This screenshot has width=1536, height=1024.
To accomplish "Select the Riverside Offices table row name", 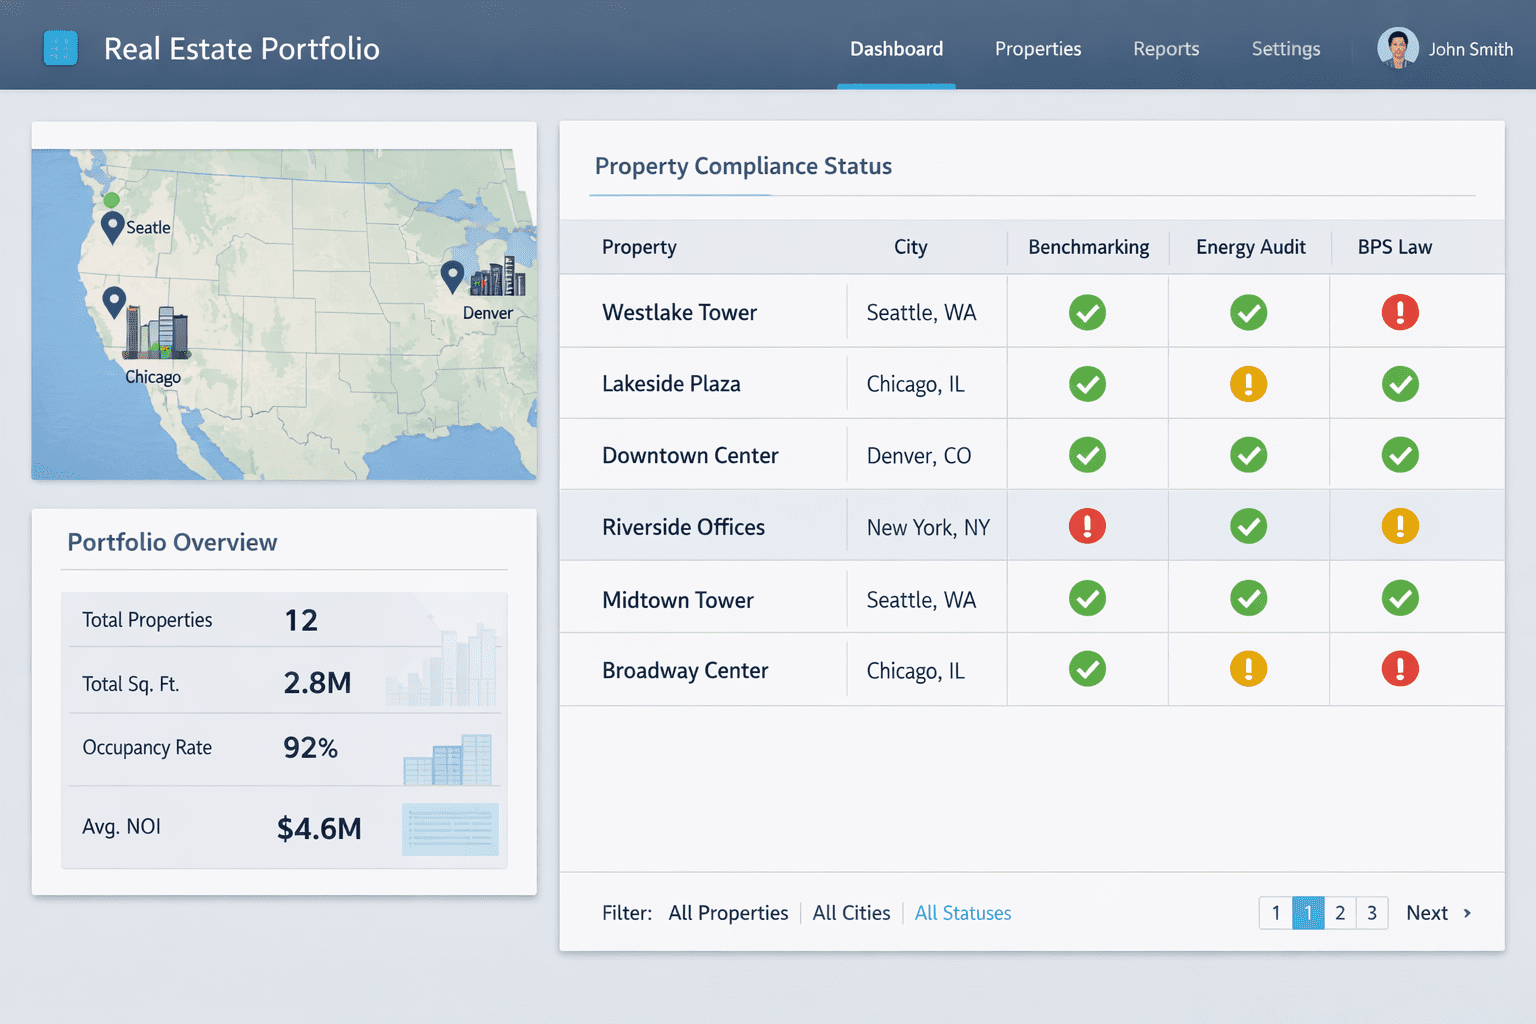I will (683, 527).
